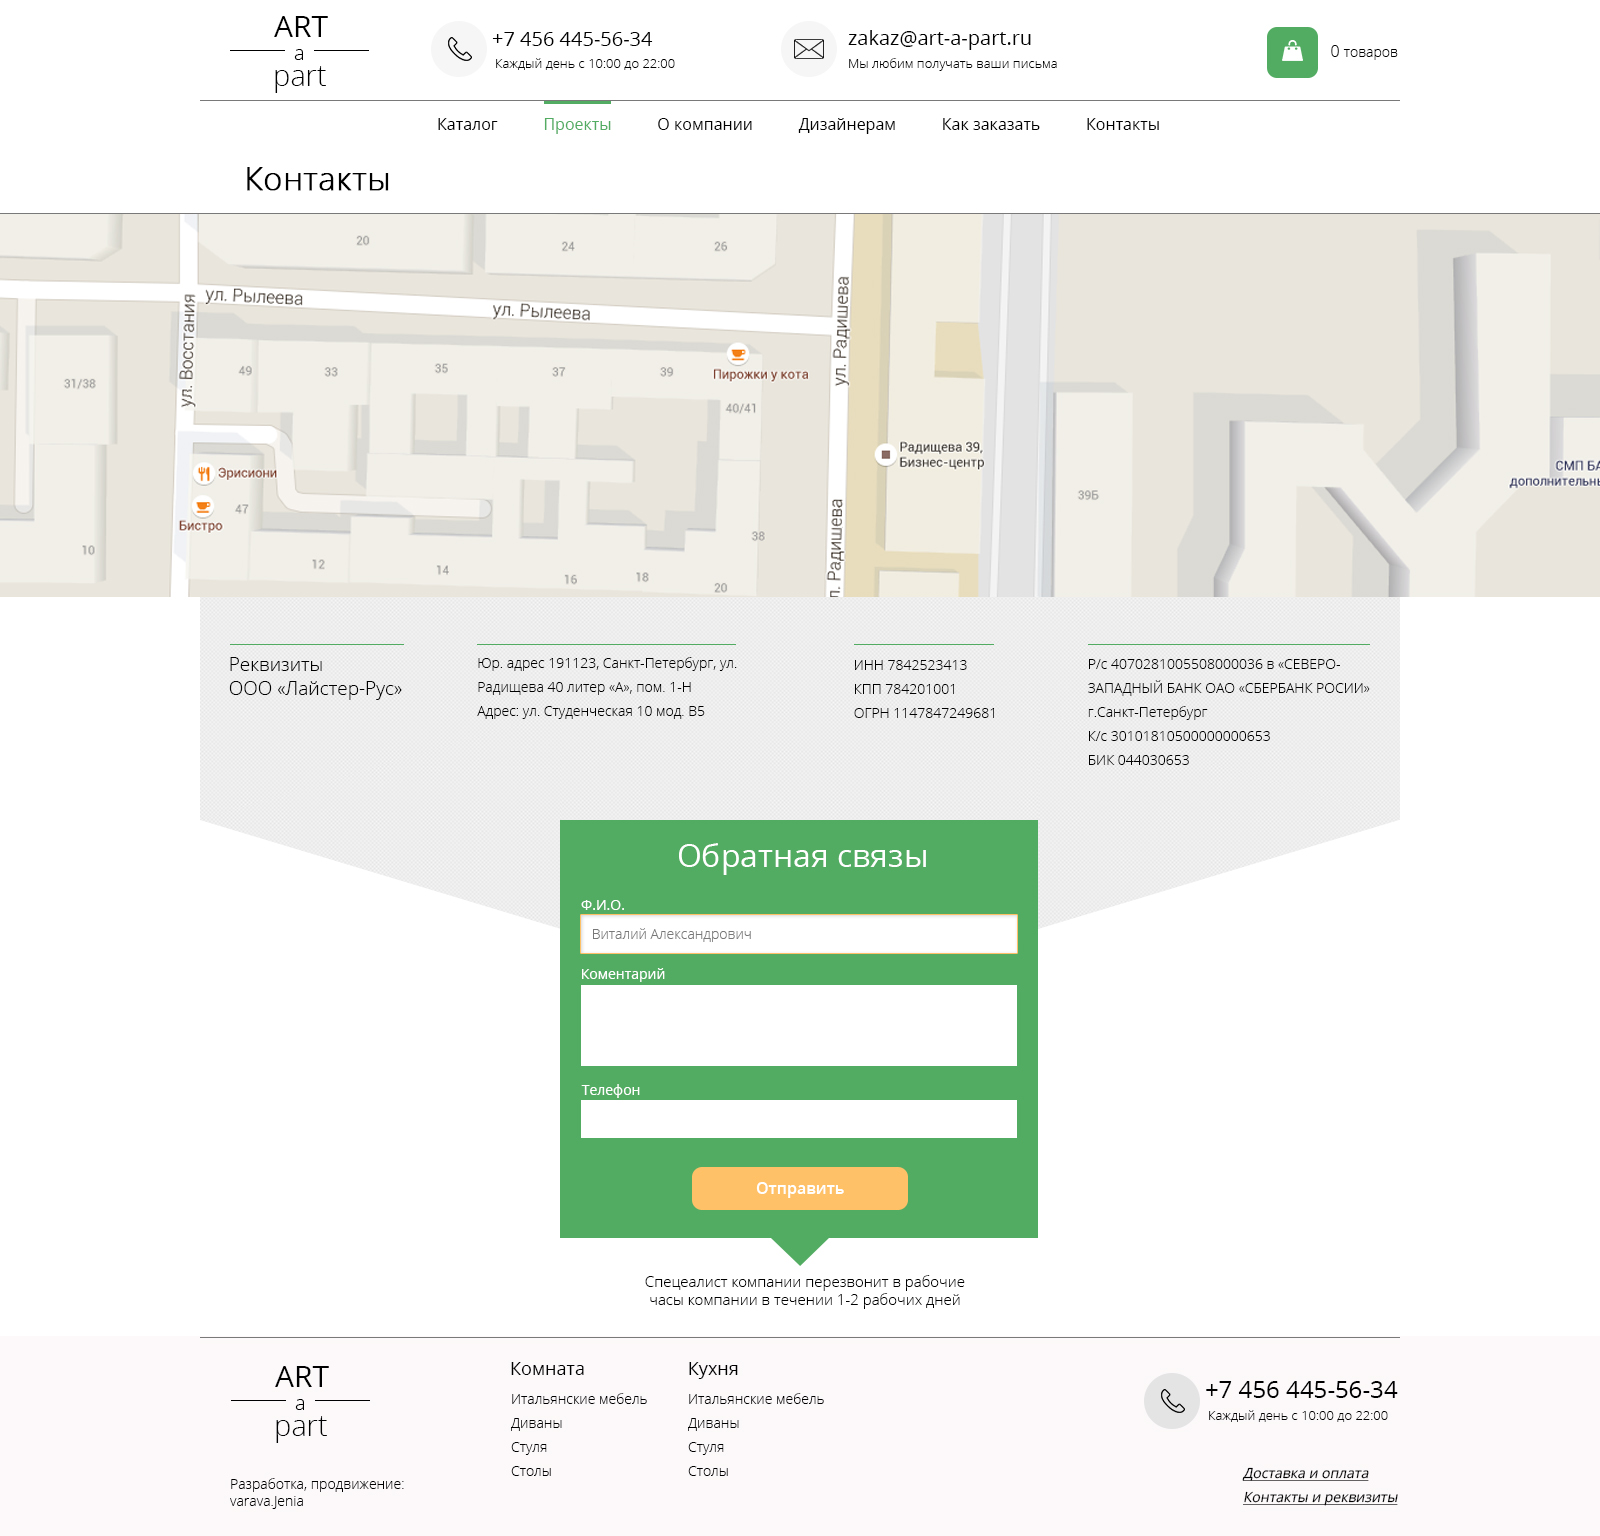
Task: Focus the Телефон input field
Action: click(x=799, y=1119)
